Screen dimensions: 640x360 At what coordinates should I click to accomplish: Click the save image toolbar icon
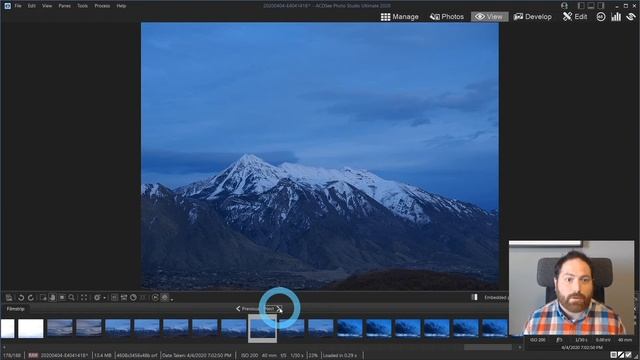tap(9, 298)
